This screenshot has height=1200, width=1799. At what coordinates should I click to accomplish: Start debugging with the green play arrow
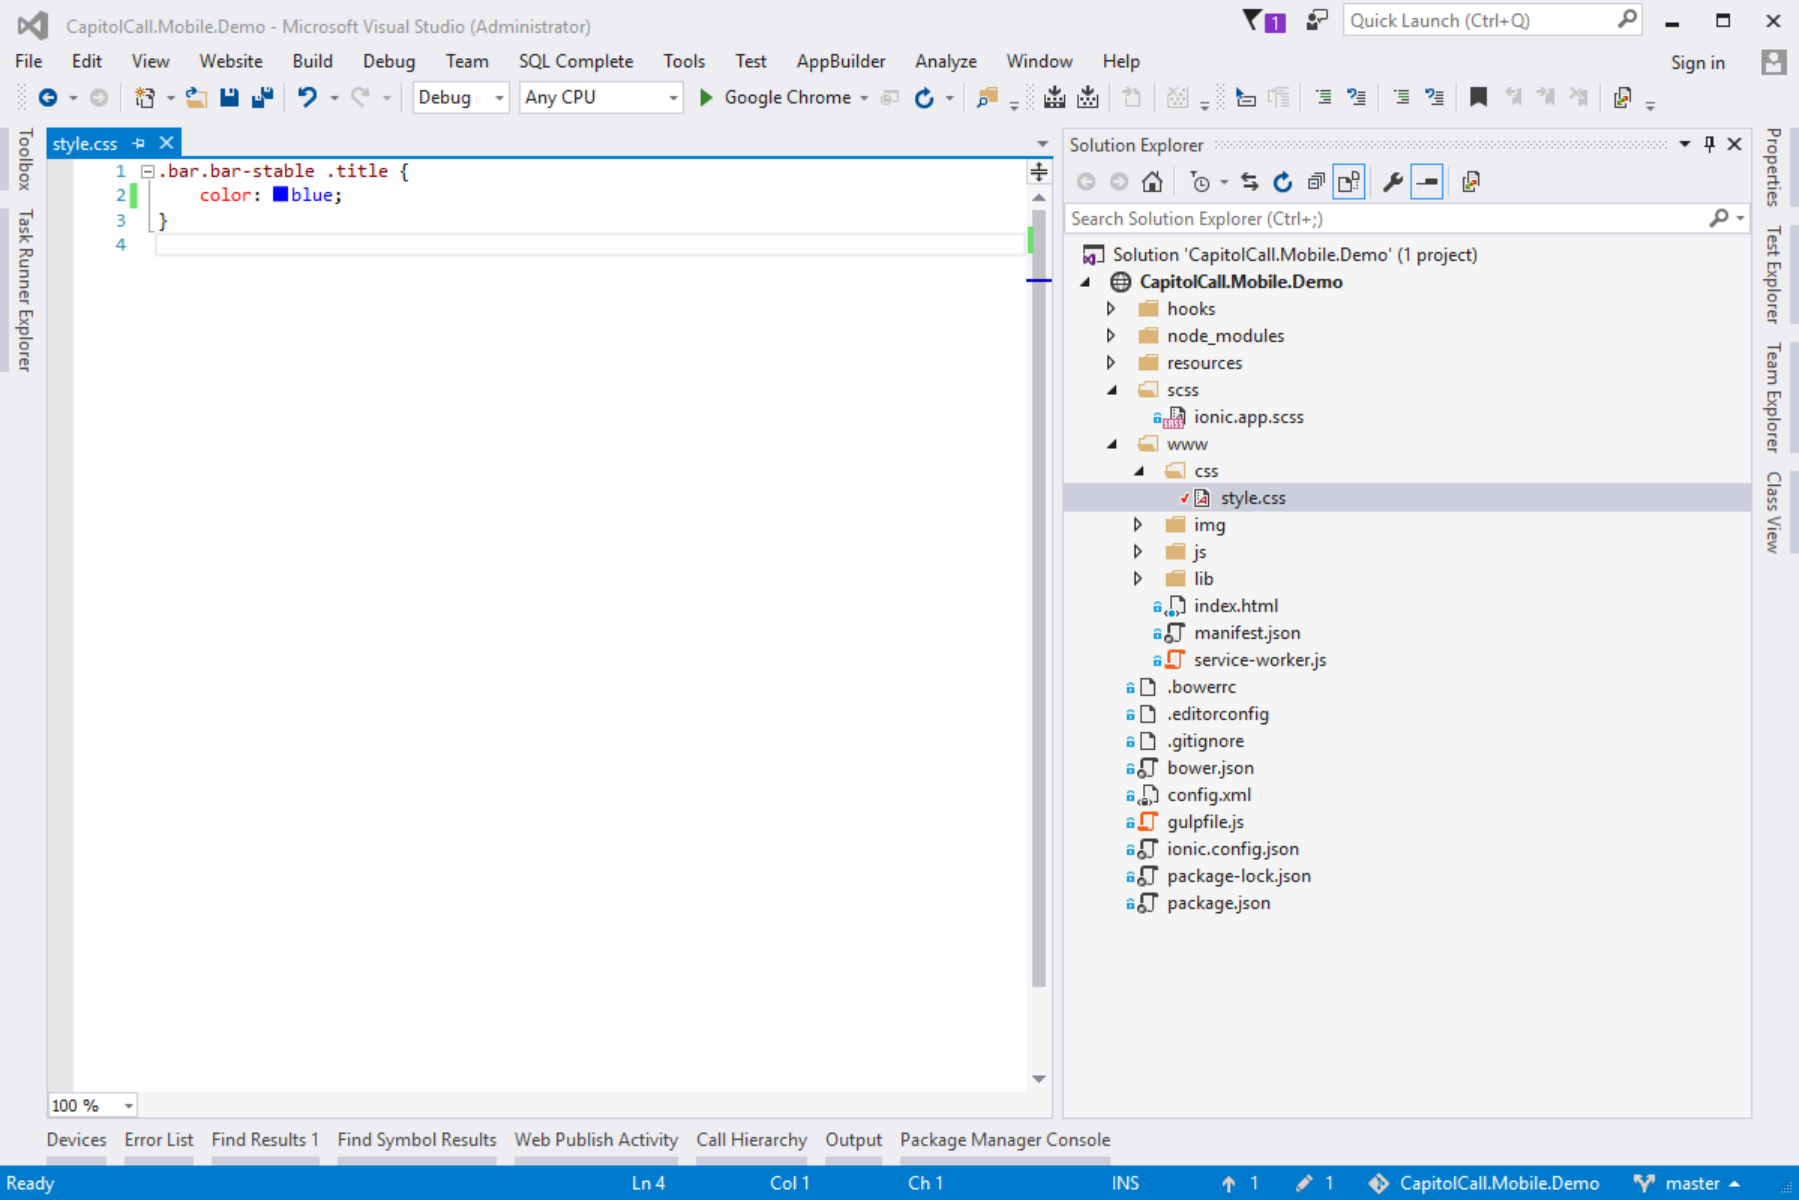click(706, 97)
